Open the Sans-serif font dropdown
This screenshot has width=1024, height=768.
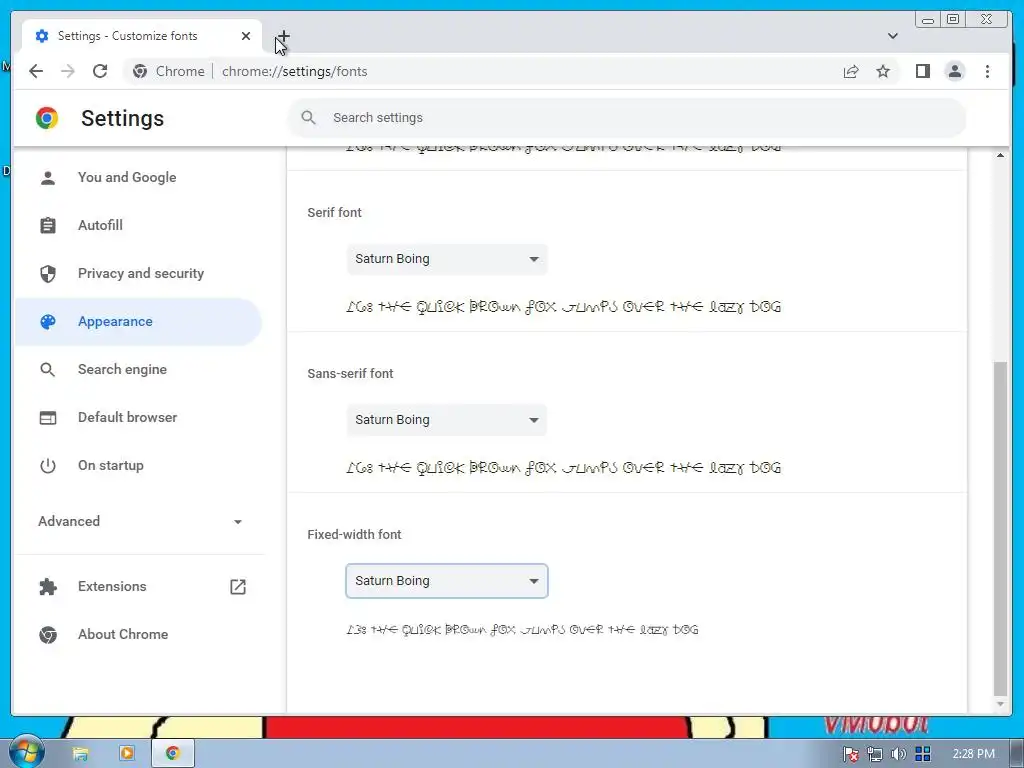pos(447,420)
